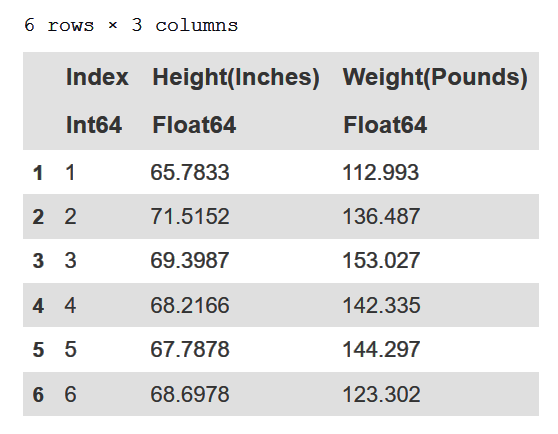Viewport: 558px width, 434px height.
Task: Select weight cell 136.487
Action: (x=381, y=216)
